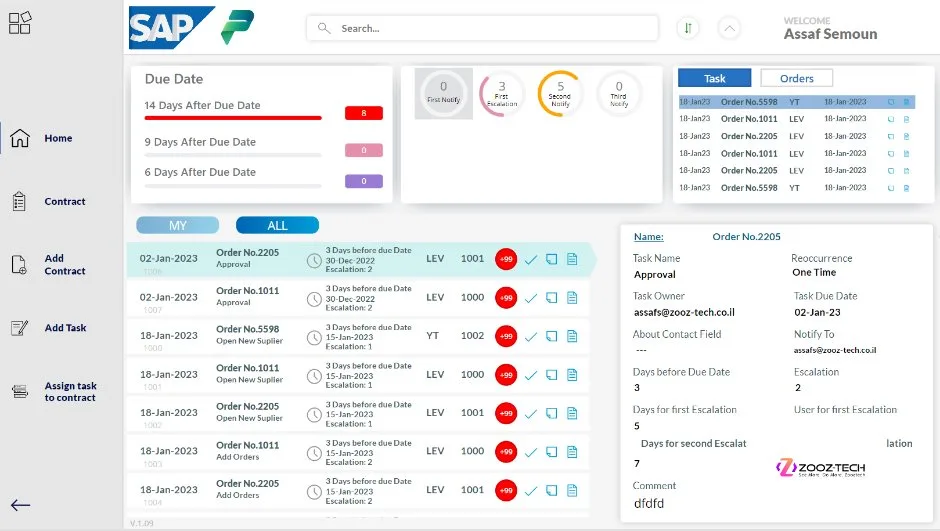Viewport: 940px width, 531px height.
Task: Show MY tasks filter
Action: [177, 225]
